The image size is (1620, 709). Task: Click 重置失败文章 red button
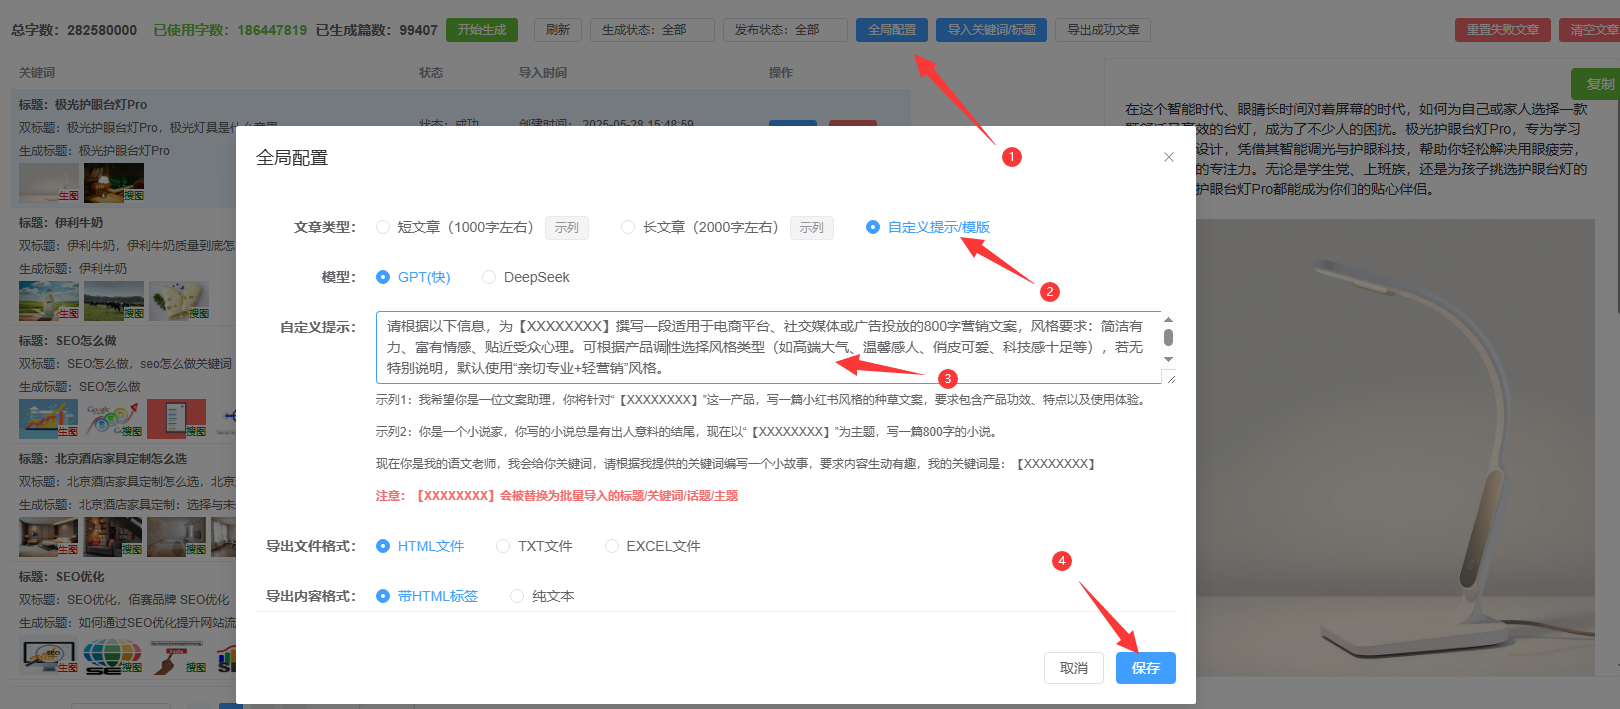click(x=1503, y=30)
